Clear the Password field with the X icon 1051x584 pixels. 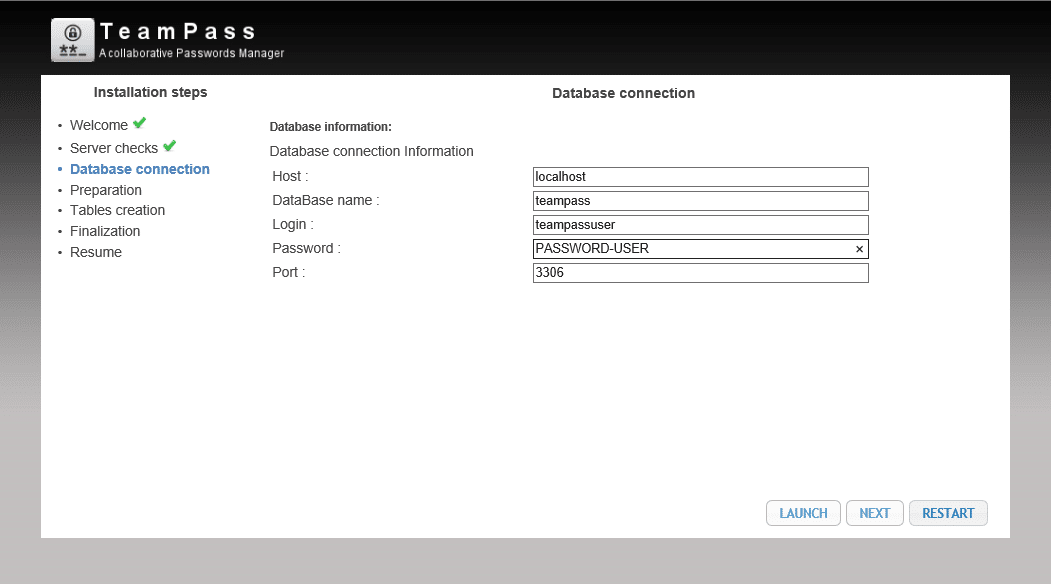click(859, 249)
